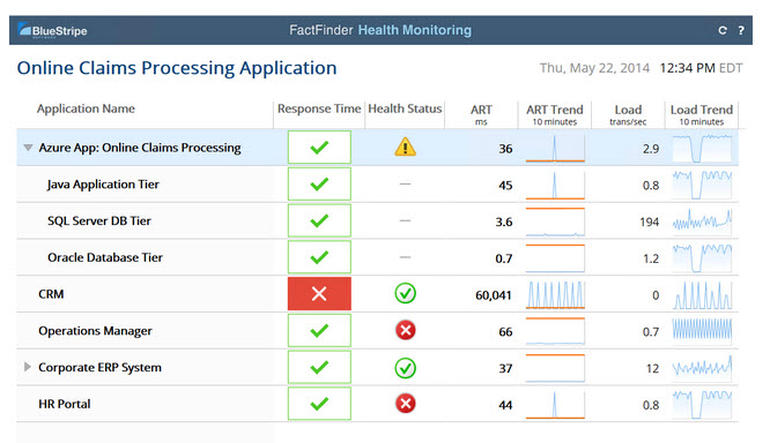The width and height of the screenshot is (770, 443).
Task: Select SQL Server DB Tier row name
Action: [x=99, y=221]
